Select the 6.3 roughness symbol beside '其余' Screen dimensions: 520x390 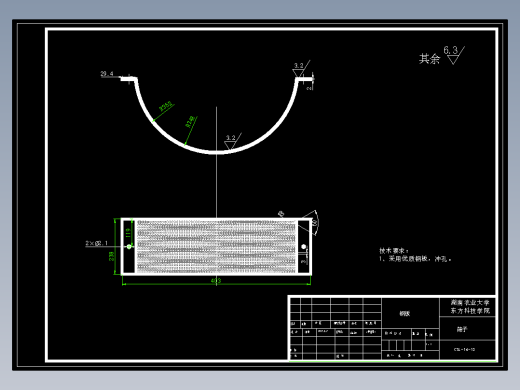[454, 55]
